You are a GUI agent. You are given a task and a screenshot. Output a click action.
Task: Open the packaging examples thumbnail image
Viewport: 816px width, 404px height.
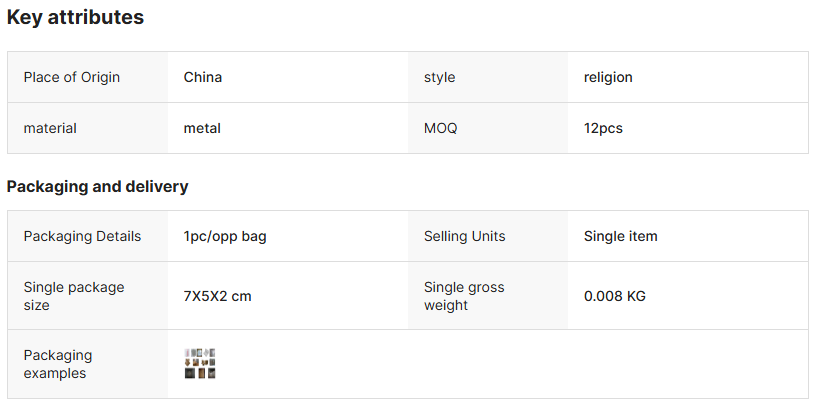[x=200, y=363]
